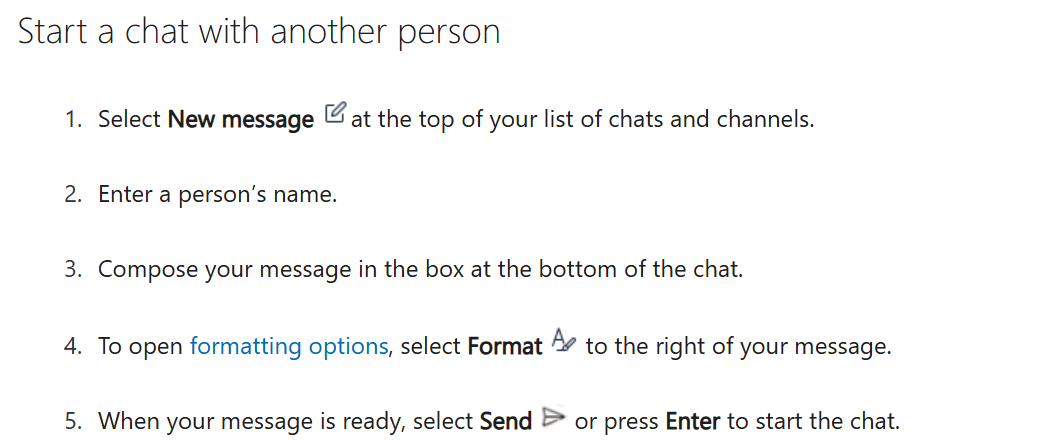Click list number 5 marker
The height and width of the screenshot is (440, 1063).
[x=73, y=422]
